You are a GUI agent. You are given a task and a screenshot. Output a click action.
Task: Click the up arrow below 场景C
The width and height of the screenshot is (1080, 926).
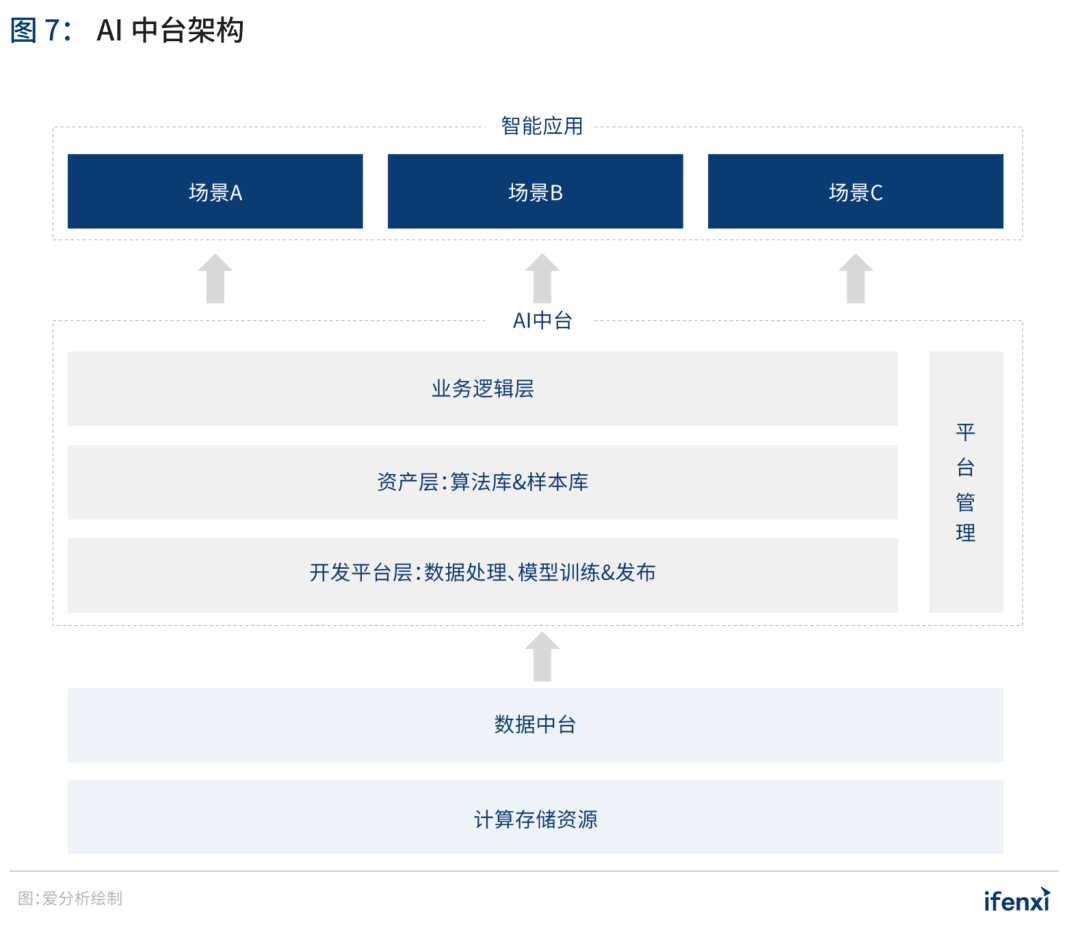(855, 278)
